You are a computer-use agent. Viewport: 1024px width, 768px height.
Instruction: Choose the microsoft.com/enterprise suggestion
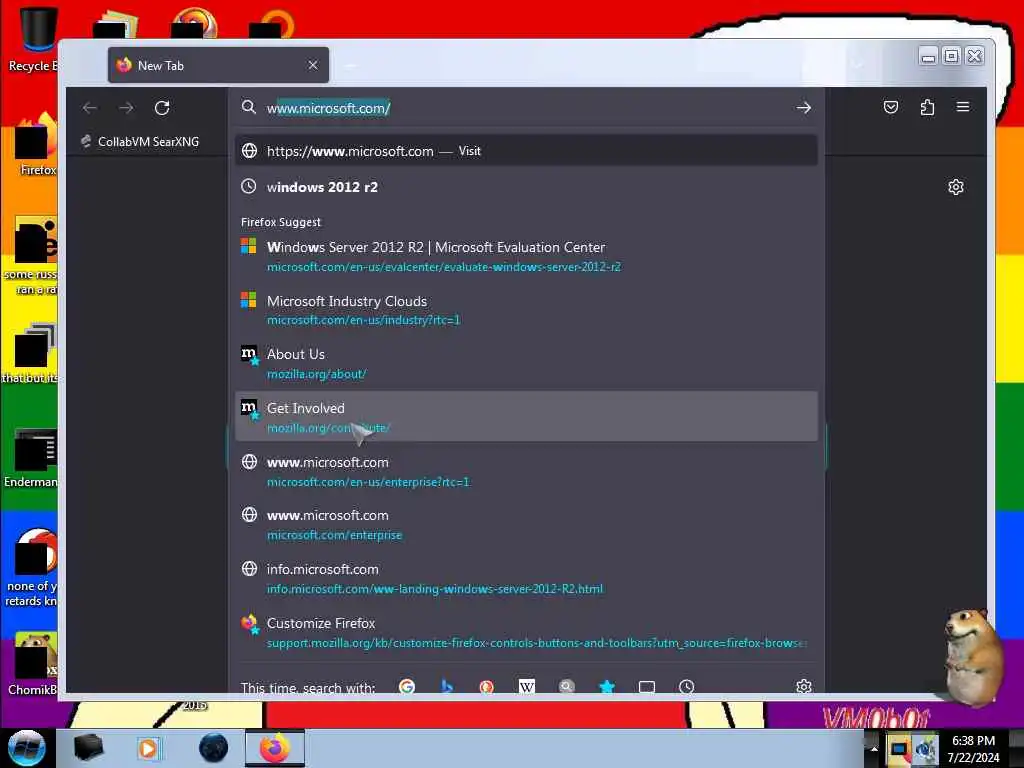pyautogui.click(x=526, y=524)
